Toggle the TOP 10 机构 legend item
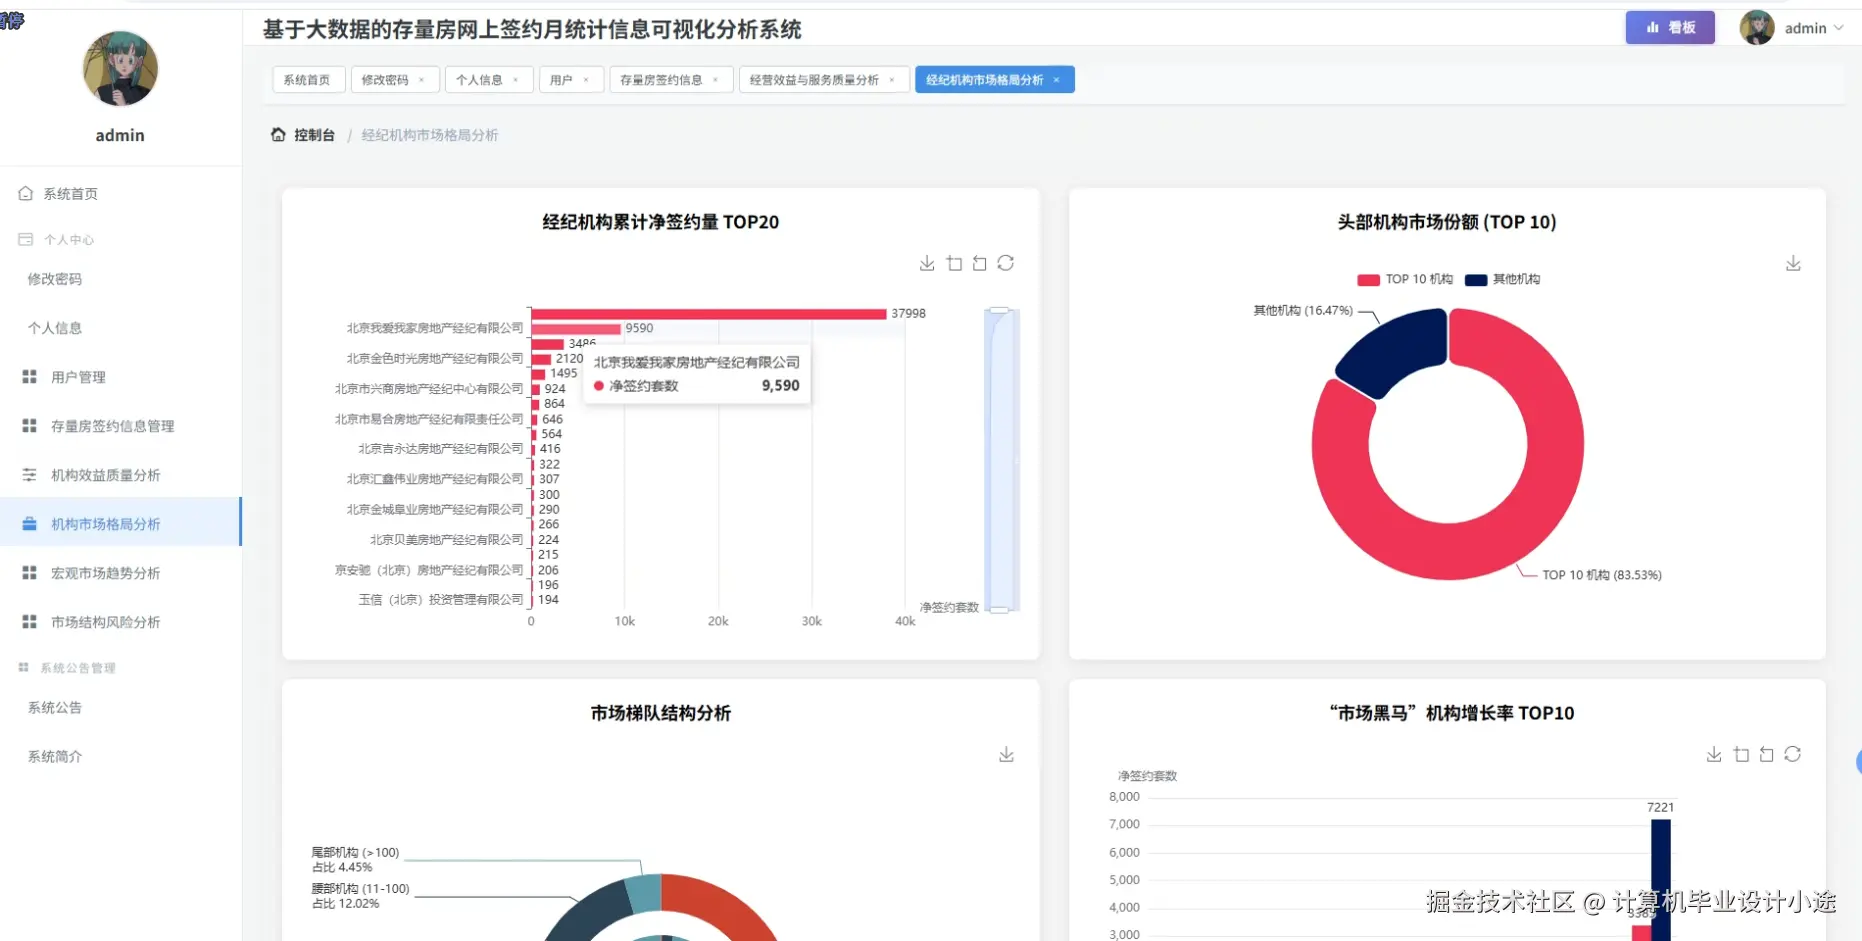Screen dimensions: 1862x941 (x=1405, y=279)
